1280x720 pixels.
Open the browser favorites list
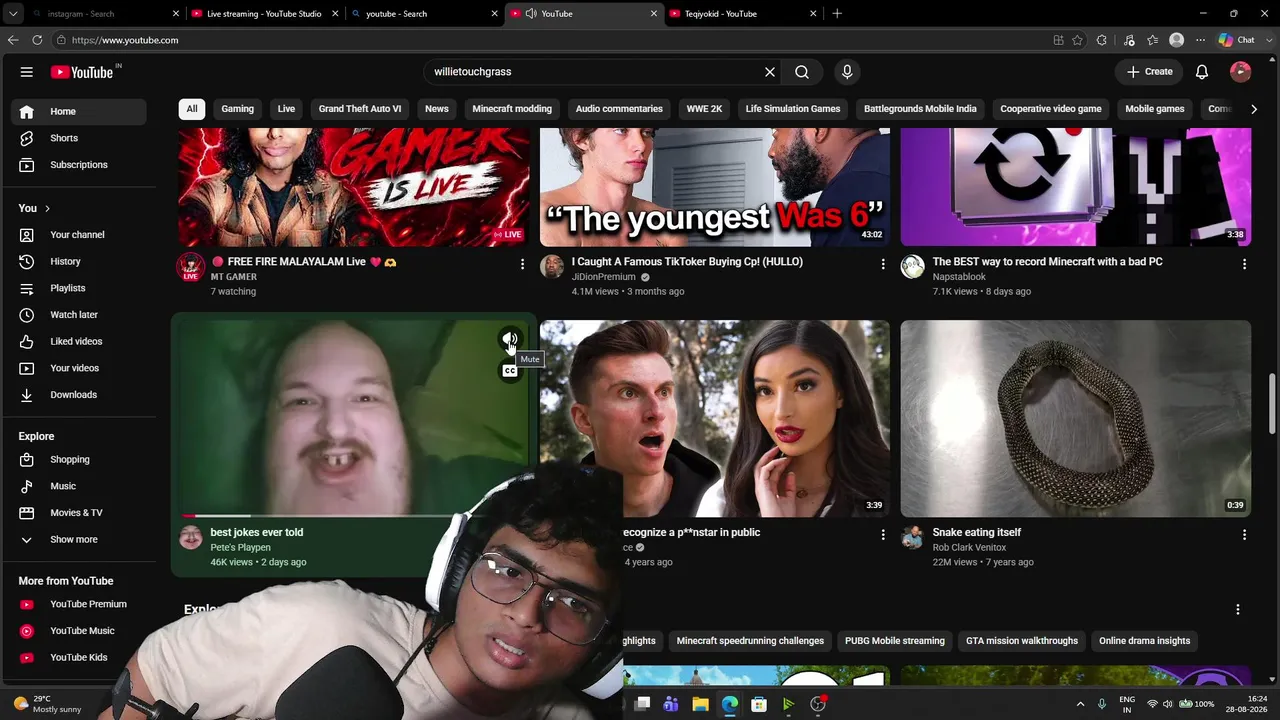coord(1153,40)
